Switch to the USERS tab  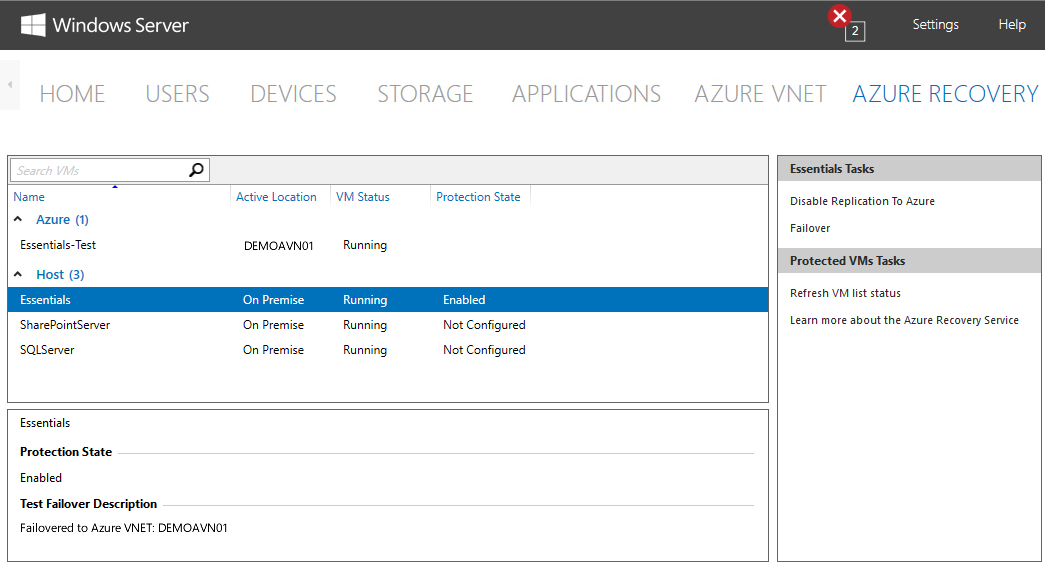[177, 94]
